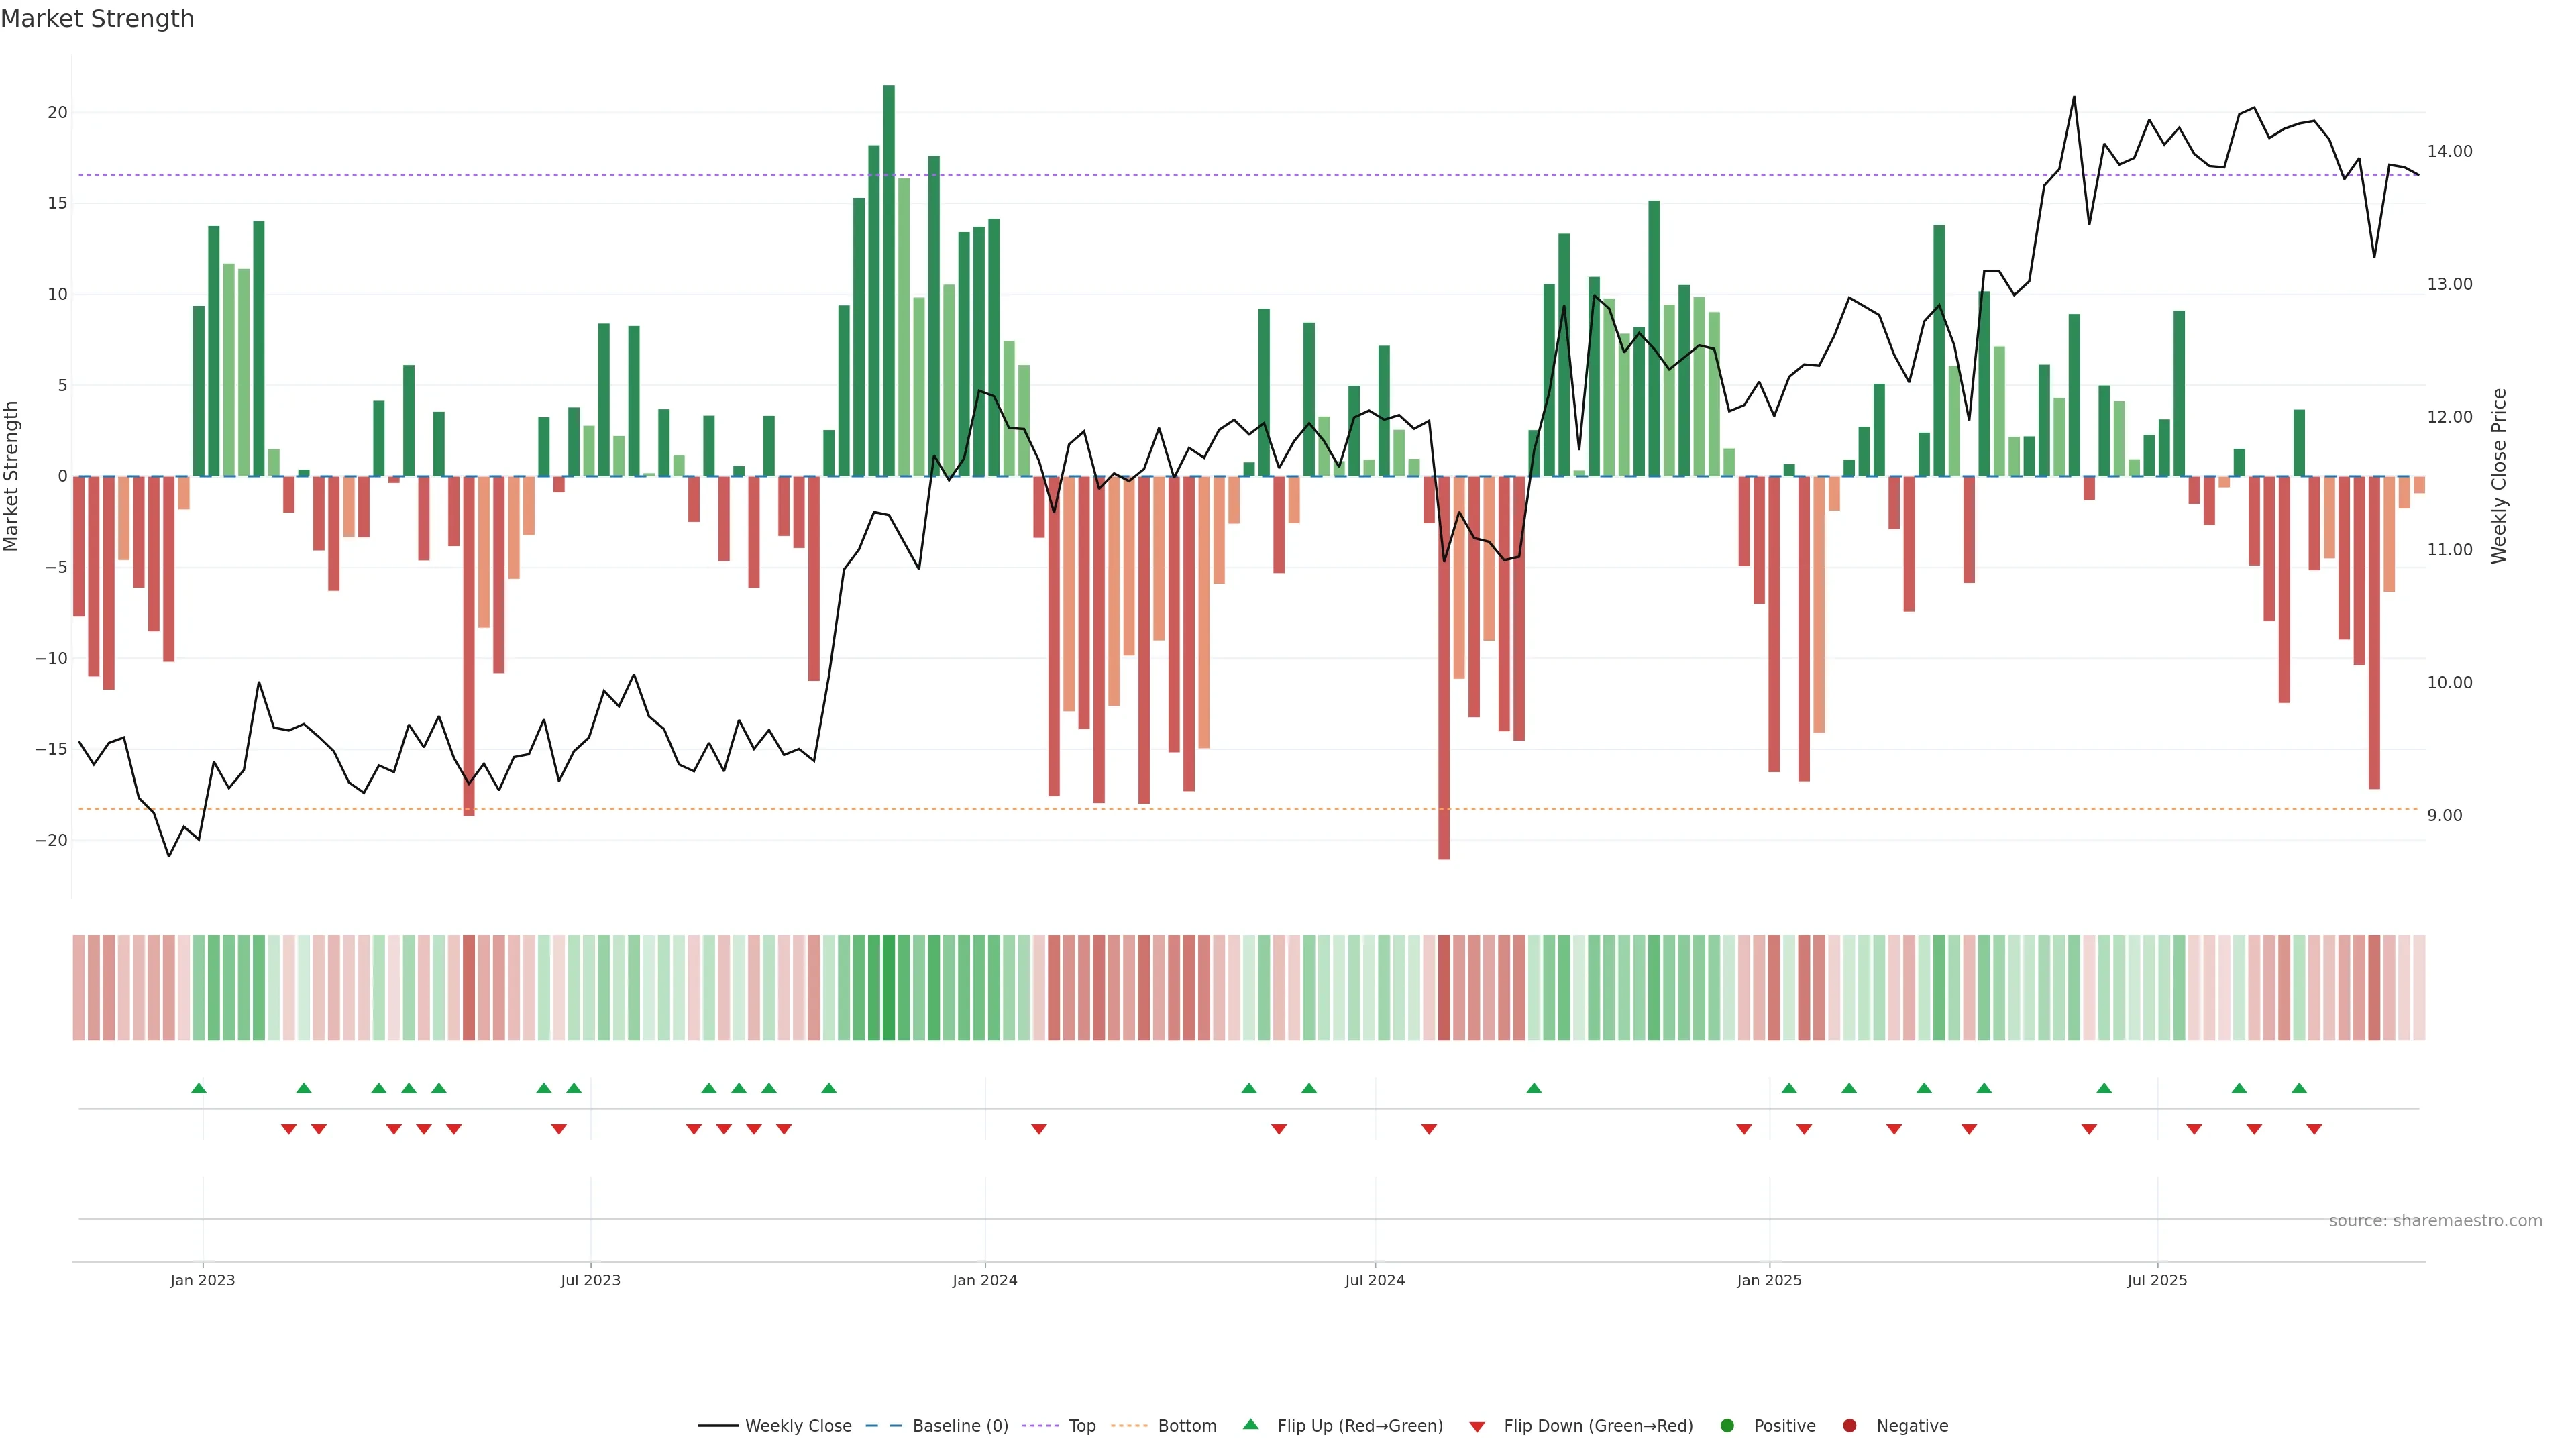Click the Jul 2025 x-axis label
The height and width of the screenshot is (1449, 2576).
click(x=2157, y=1280)
